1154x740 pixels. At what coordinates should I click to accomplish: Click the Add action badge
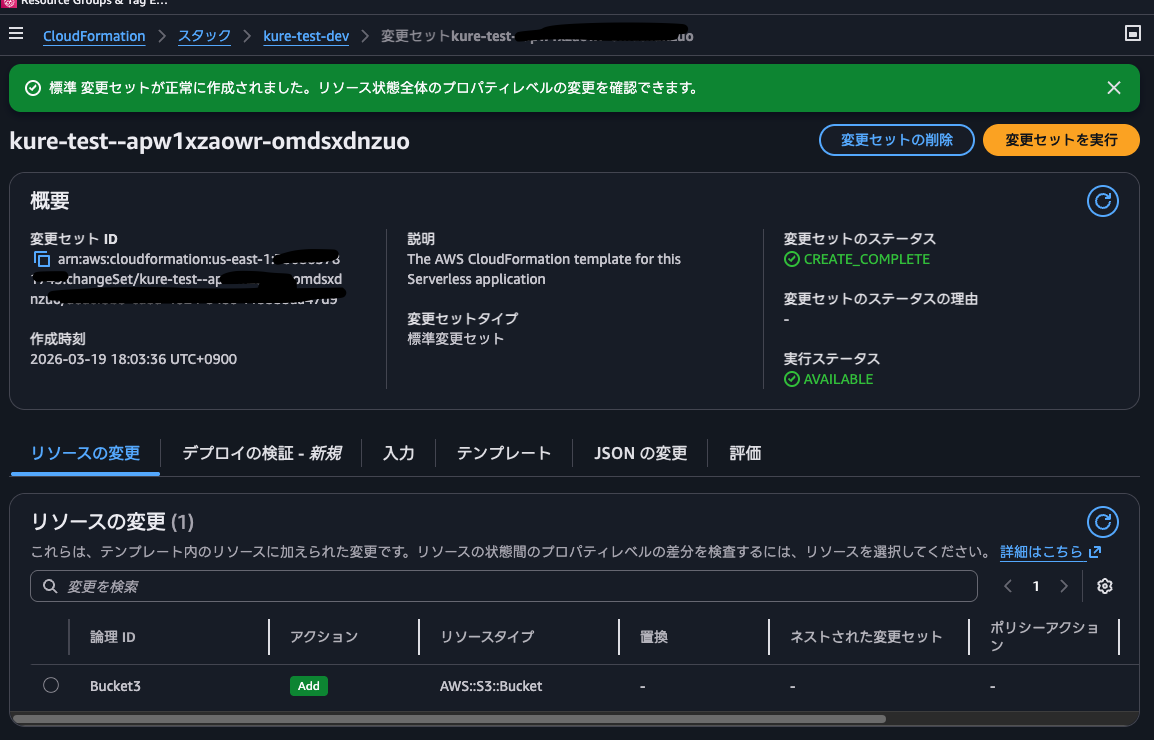point(308,686)
